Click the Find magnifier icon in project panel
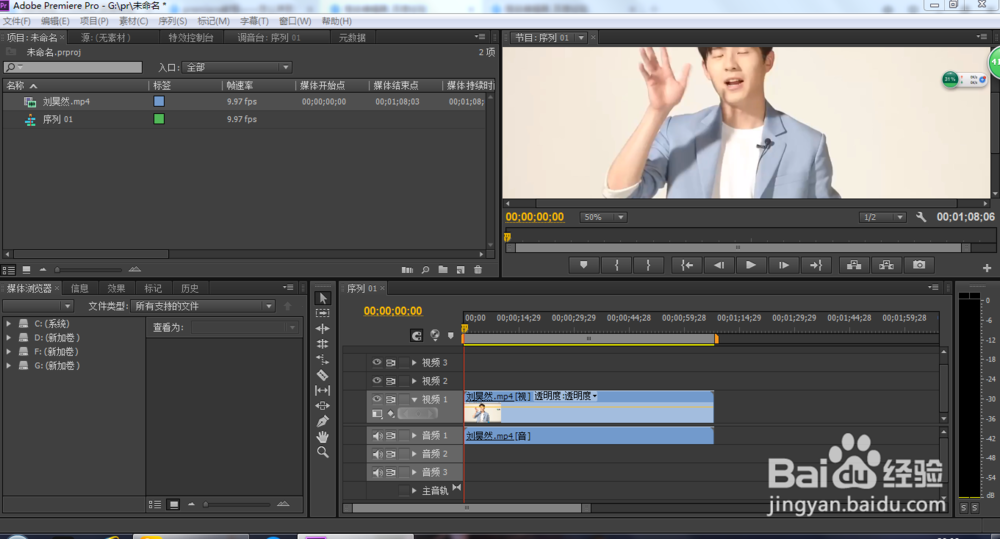Image resolution: width=1000 pixels, height=539 pixels. [425, 270]
